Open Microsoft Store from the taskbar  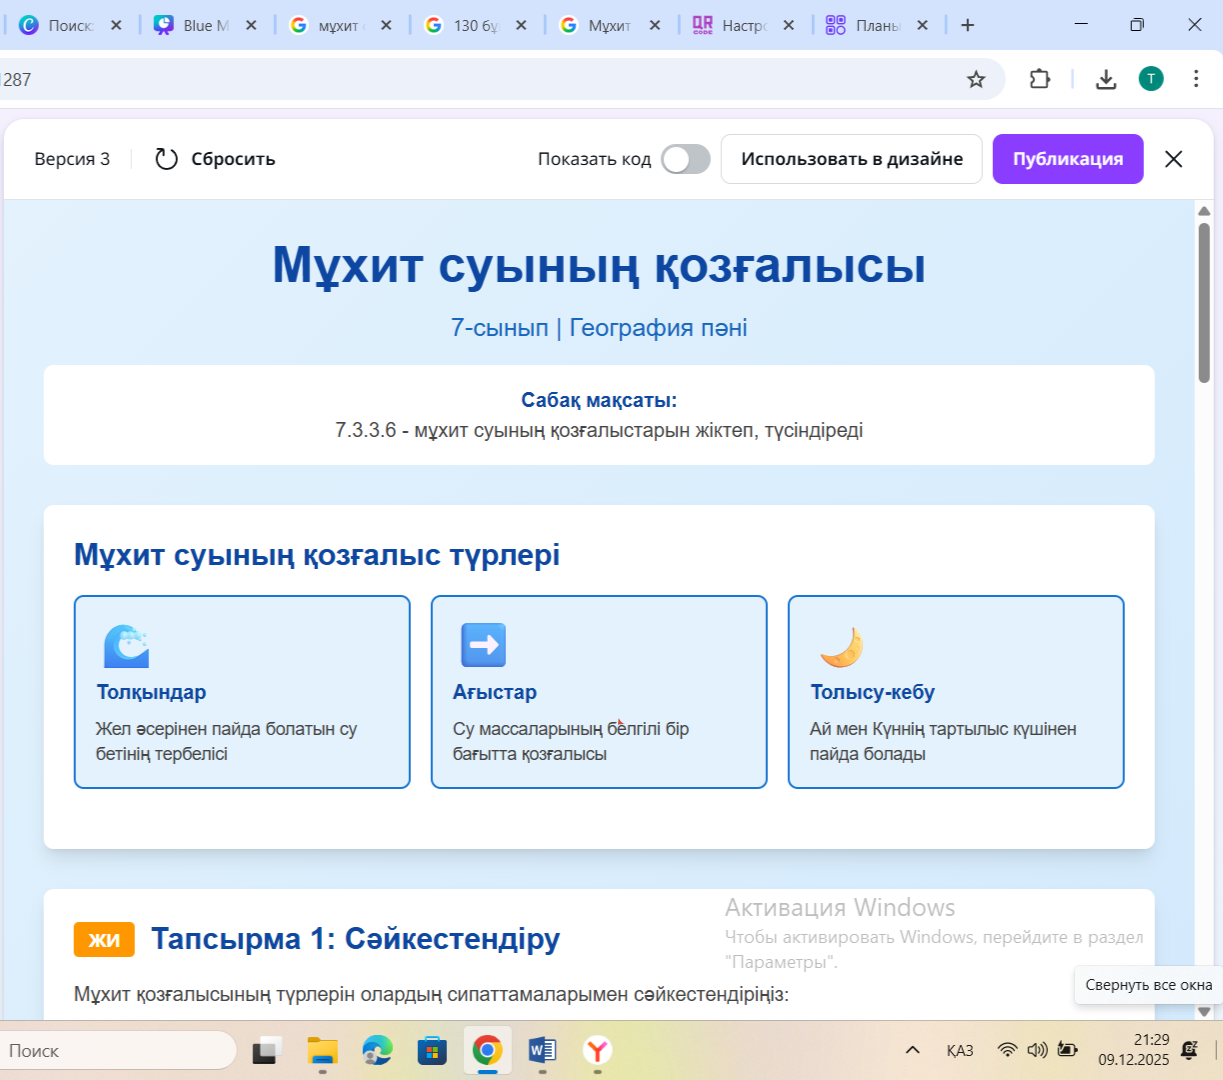[x=432, y=1051]
